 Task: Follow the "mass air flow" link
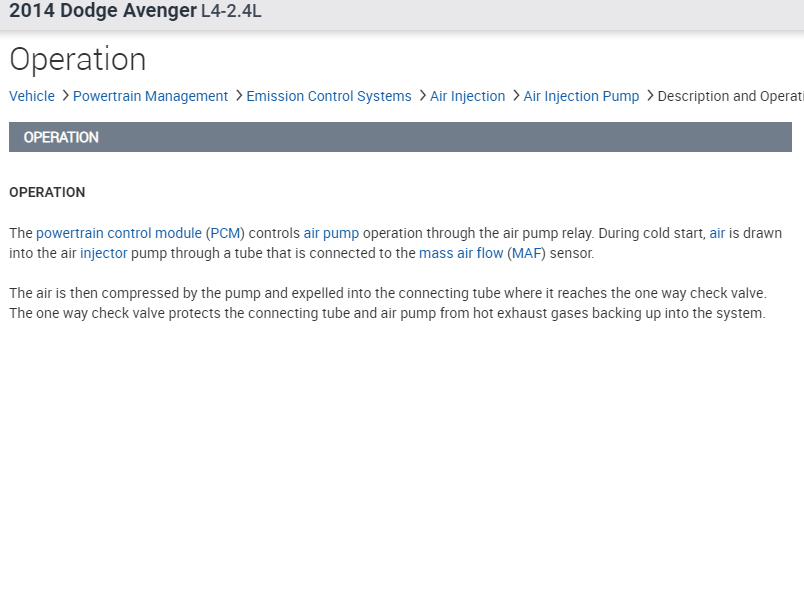[x=461, y=253]
